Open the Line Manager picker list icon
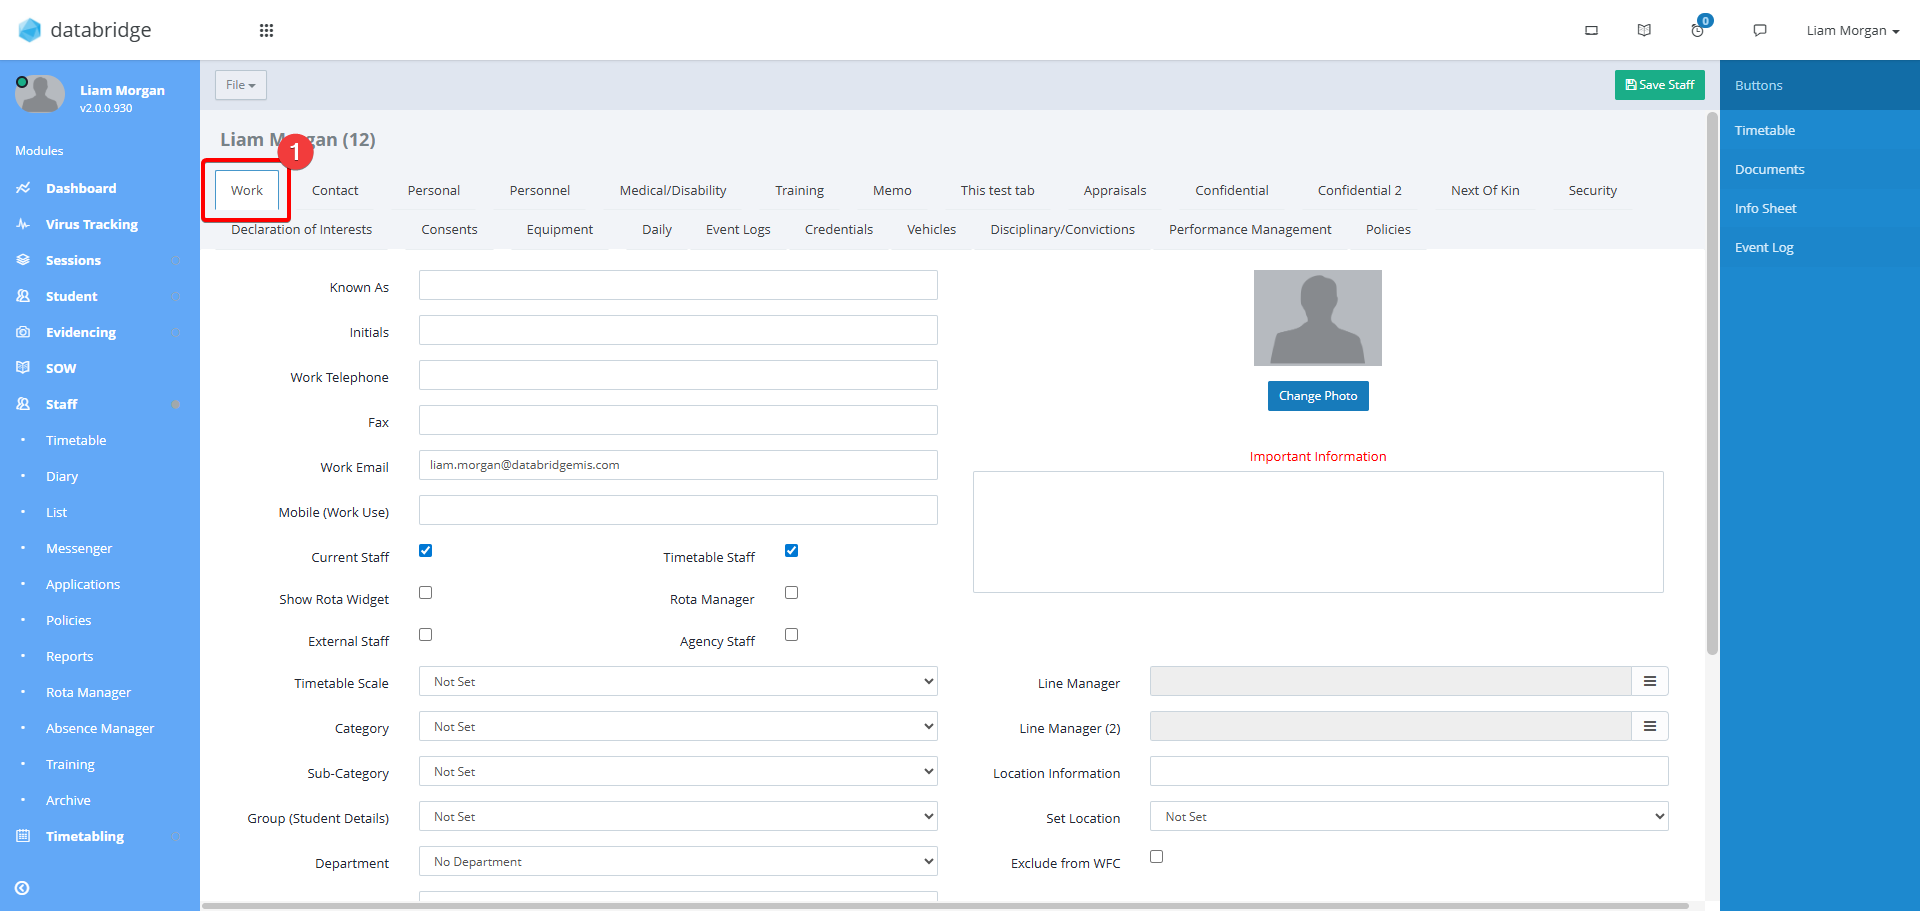The height and width of the screenshot is (911, 1920). coord(1650,681)
